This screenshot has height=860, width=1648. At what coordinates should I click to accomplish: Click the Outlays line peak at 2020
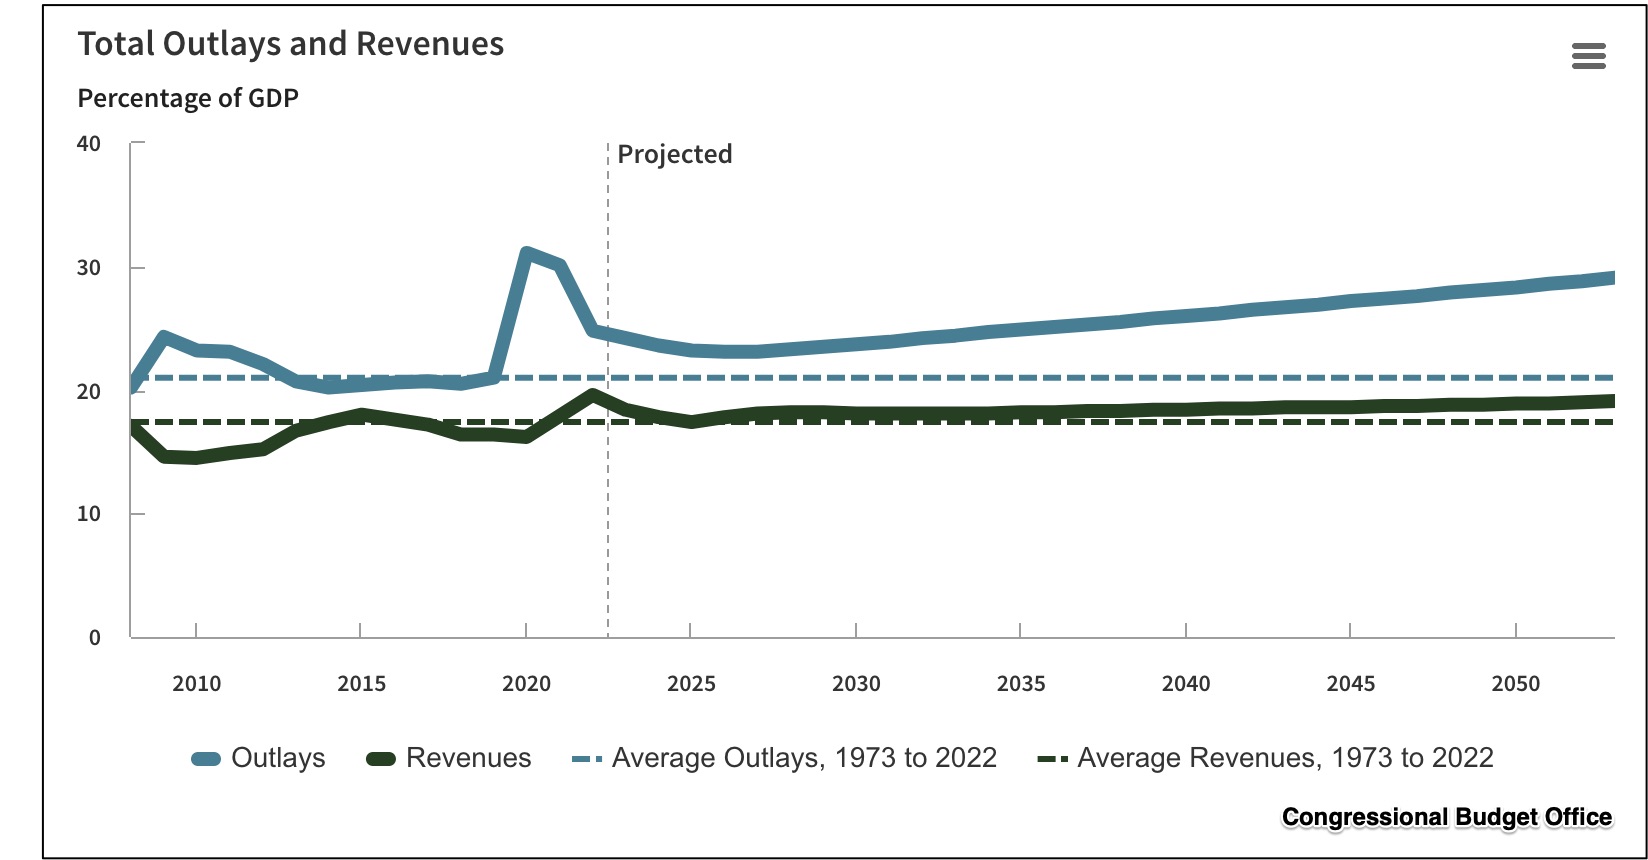click(x=527, y=253)
